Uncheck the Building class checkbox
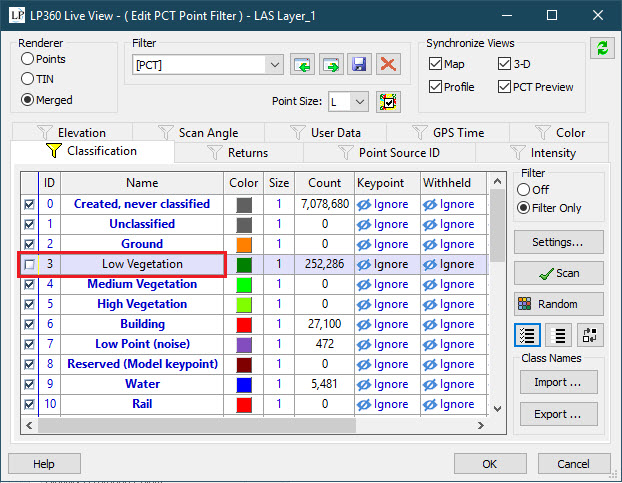The width and height of the screenshot is (622, 483). pos(29,325)
